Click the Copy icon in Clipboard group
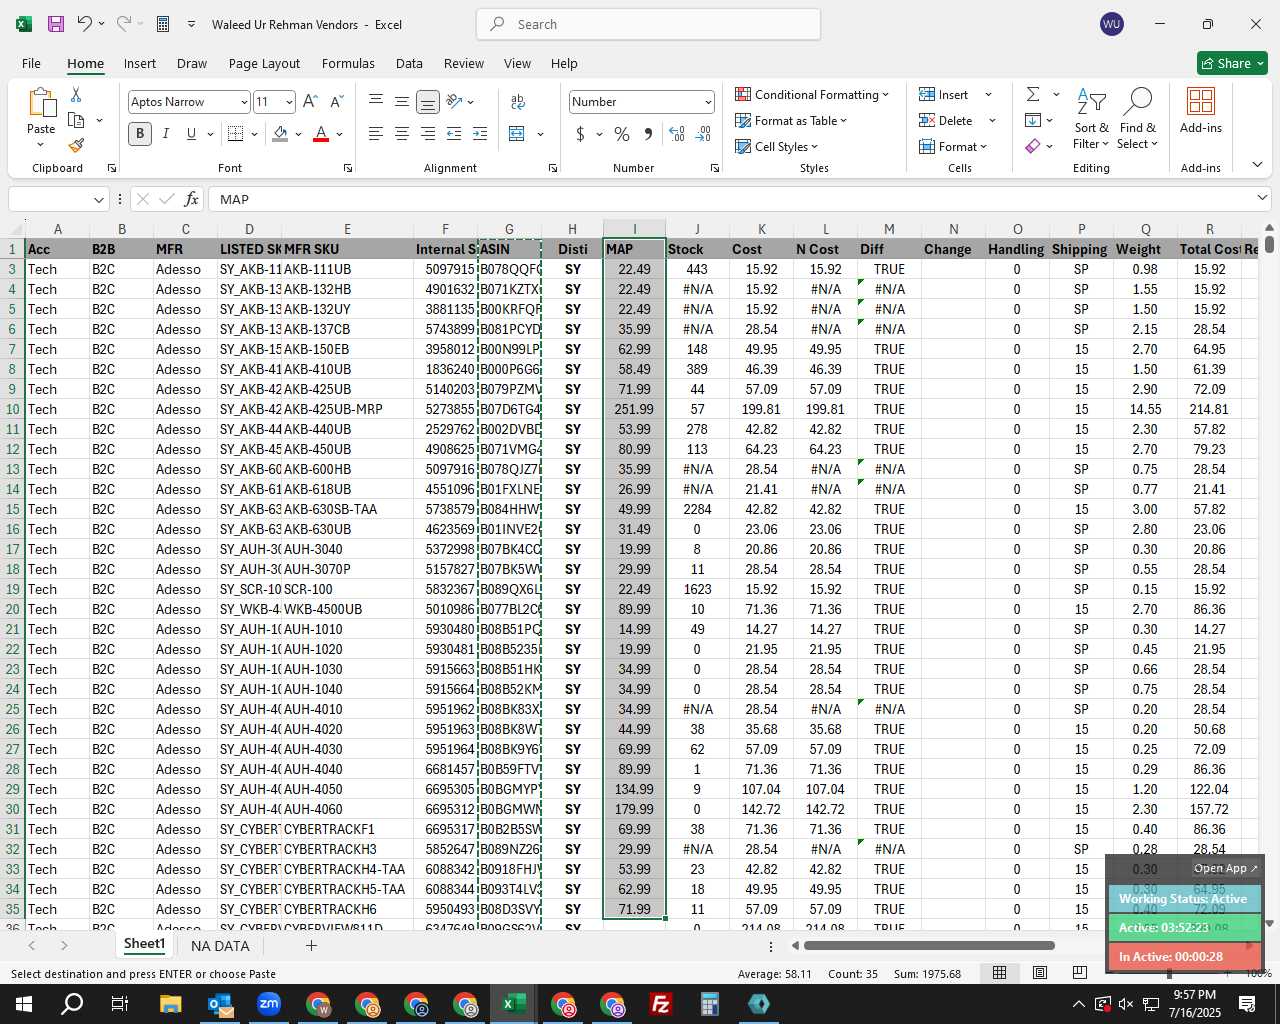 point(76,120)
